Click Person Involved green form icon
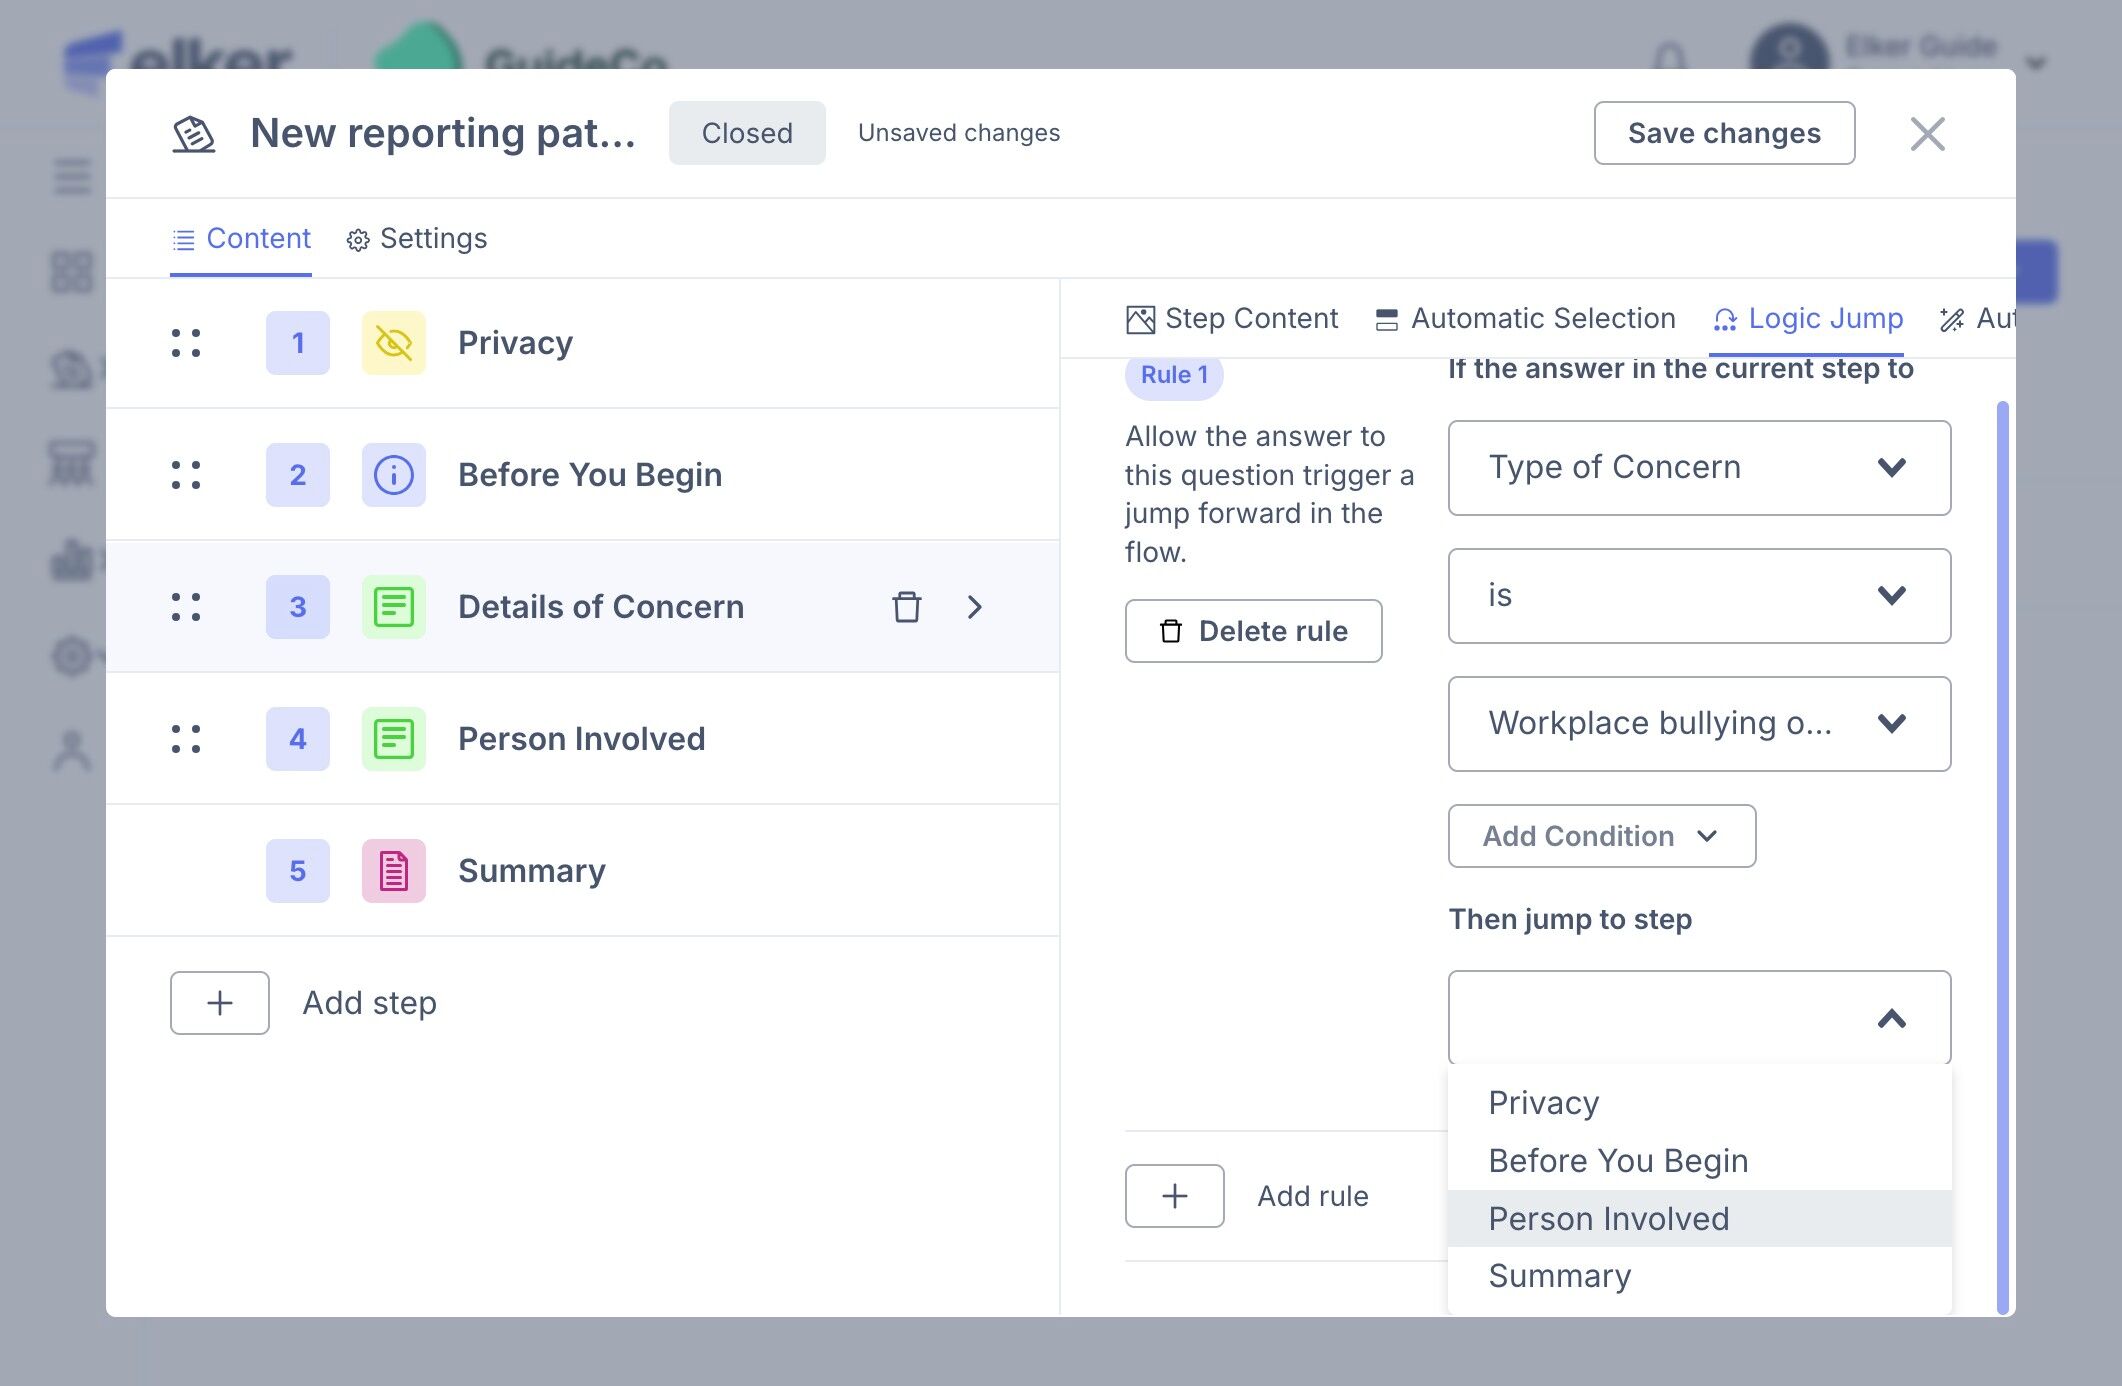 (393, 739)
